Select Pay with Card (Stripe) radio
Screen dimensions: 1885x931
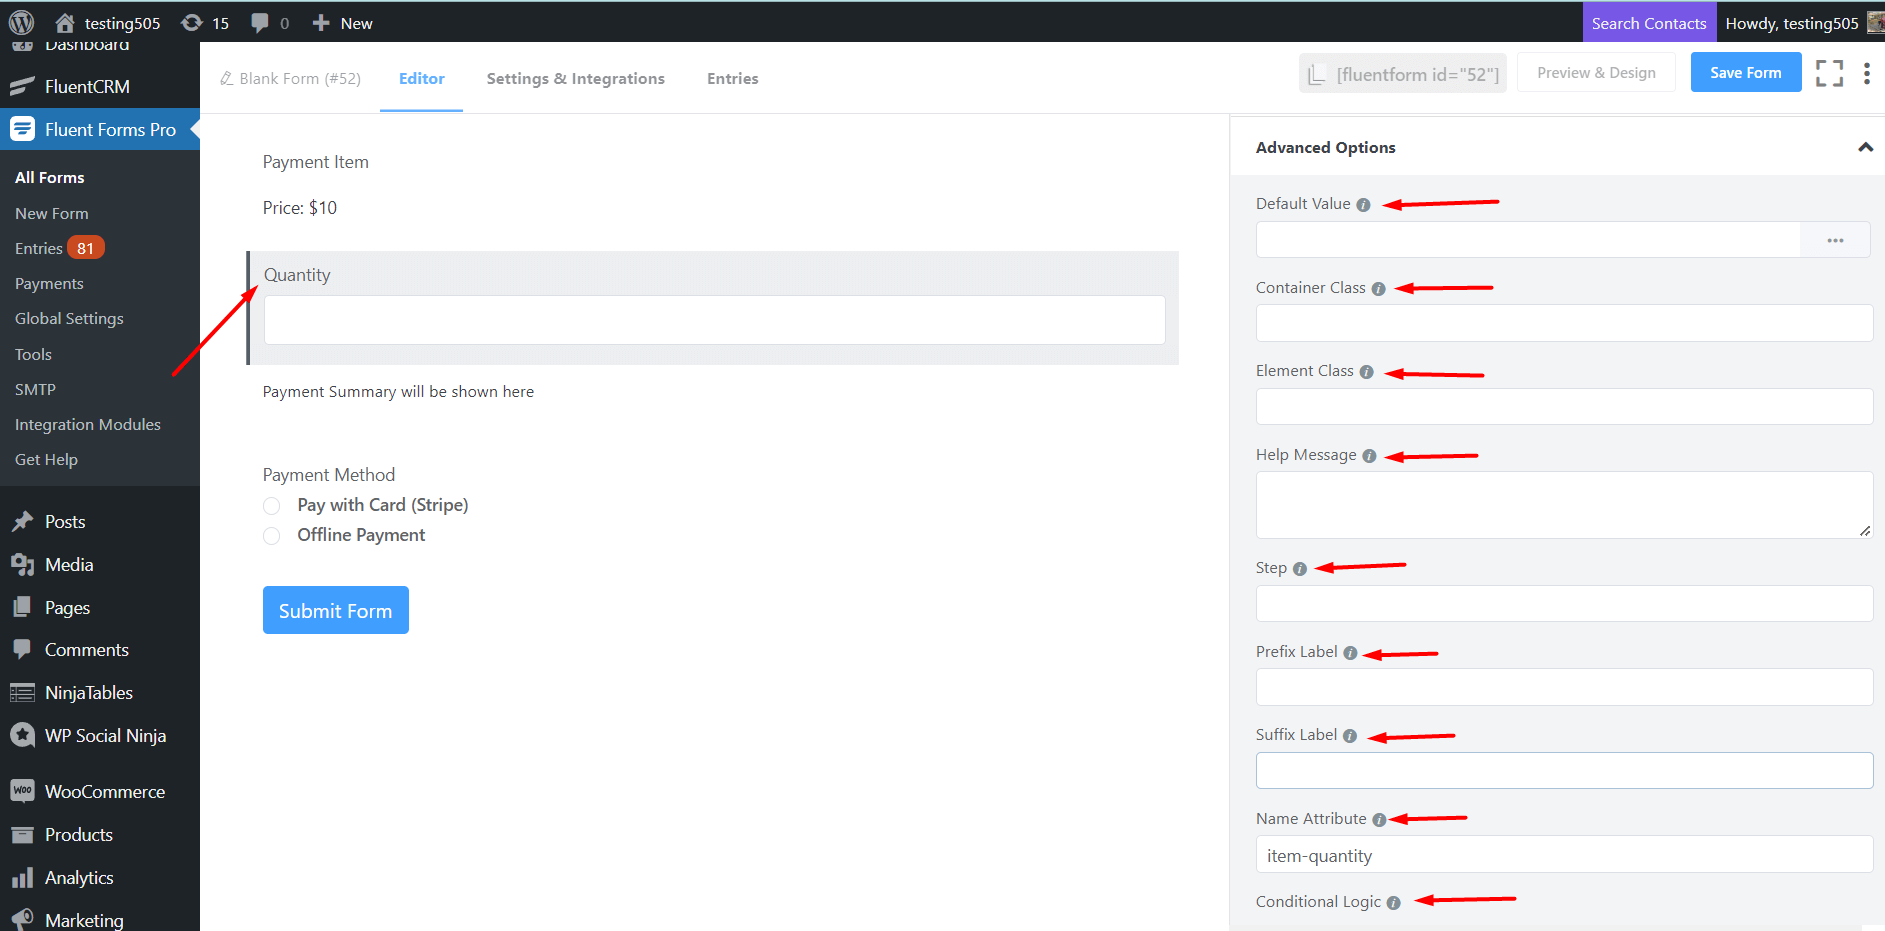272,506
